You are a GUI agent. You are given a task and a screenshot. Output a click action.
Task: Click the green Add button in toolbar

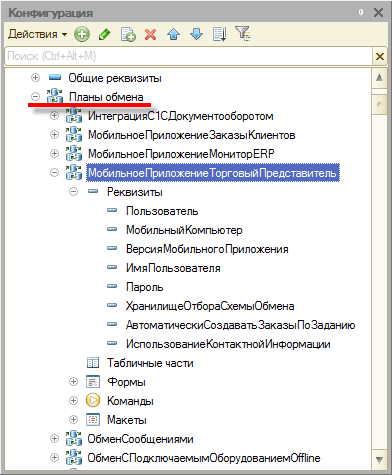82,34
